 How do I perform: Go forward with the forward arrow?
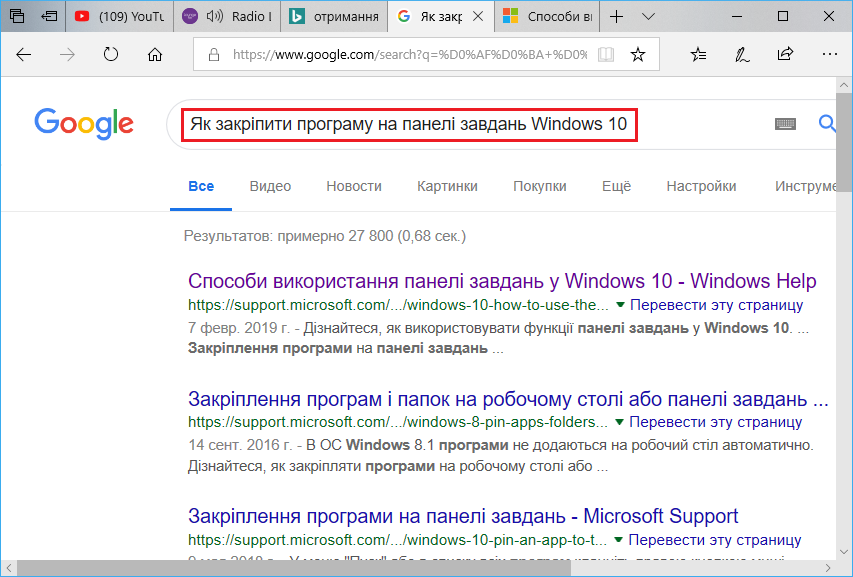67,54
